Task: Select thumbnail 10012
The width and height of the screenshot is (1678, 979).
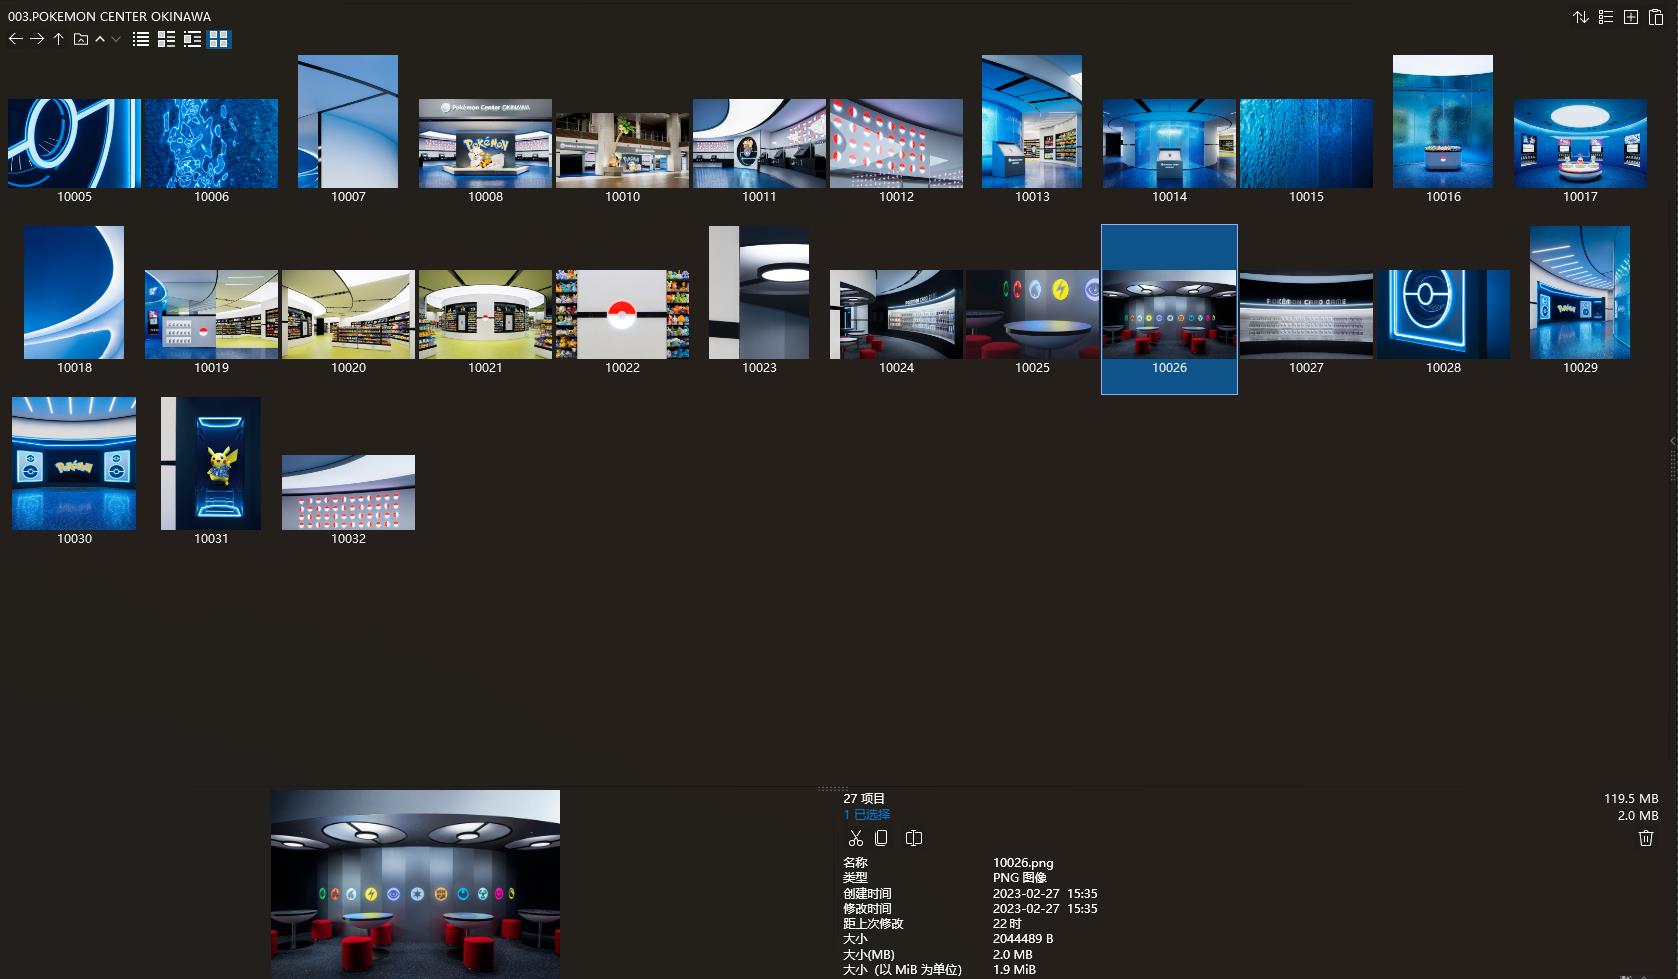Action: click(x=896, y=143)
